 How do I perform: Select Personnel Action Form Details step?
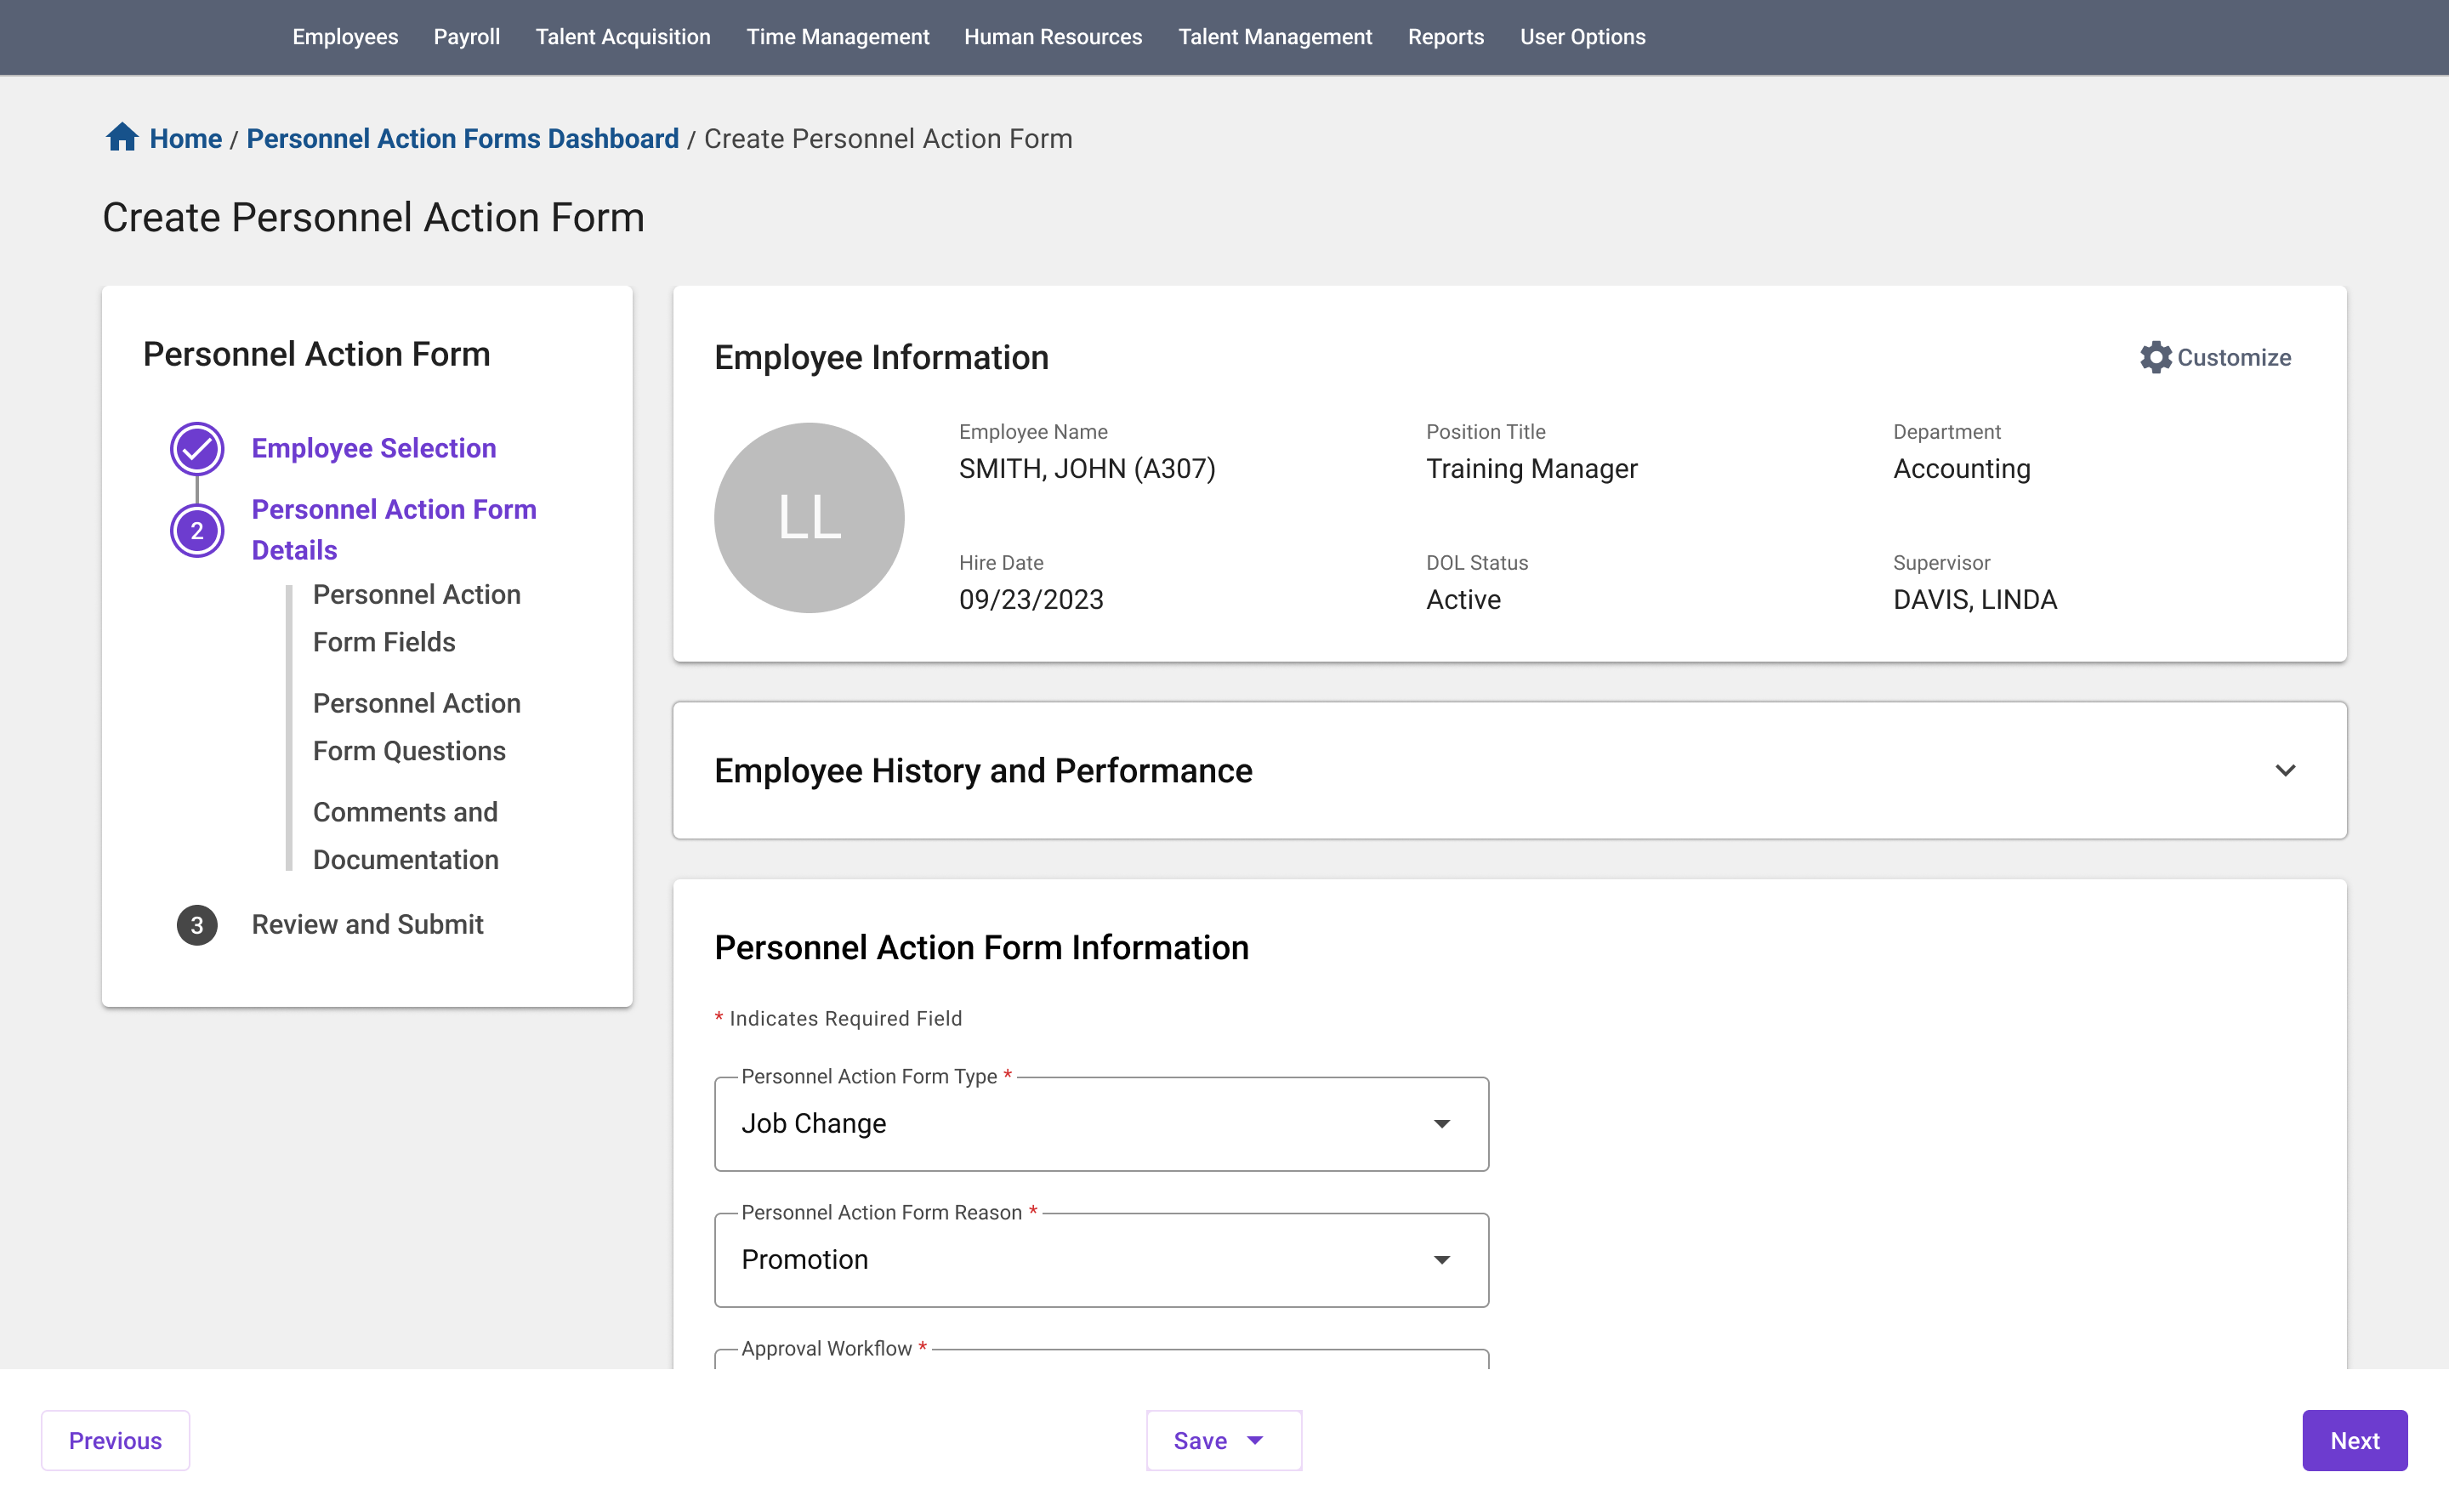point(394,530)
